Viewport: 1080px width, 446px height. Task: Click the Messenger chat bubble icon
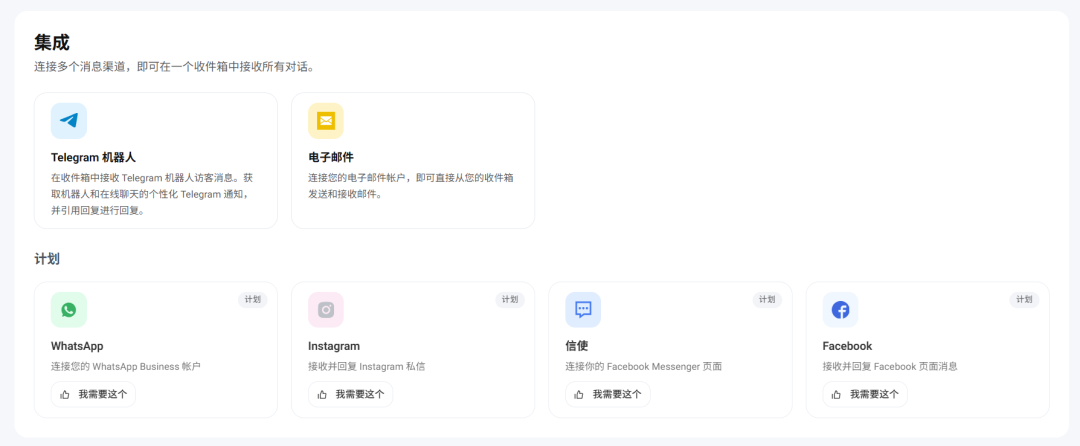[x=583, y=310]
